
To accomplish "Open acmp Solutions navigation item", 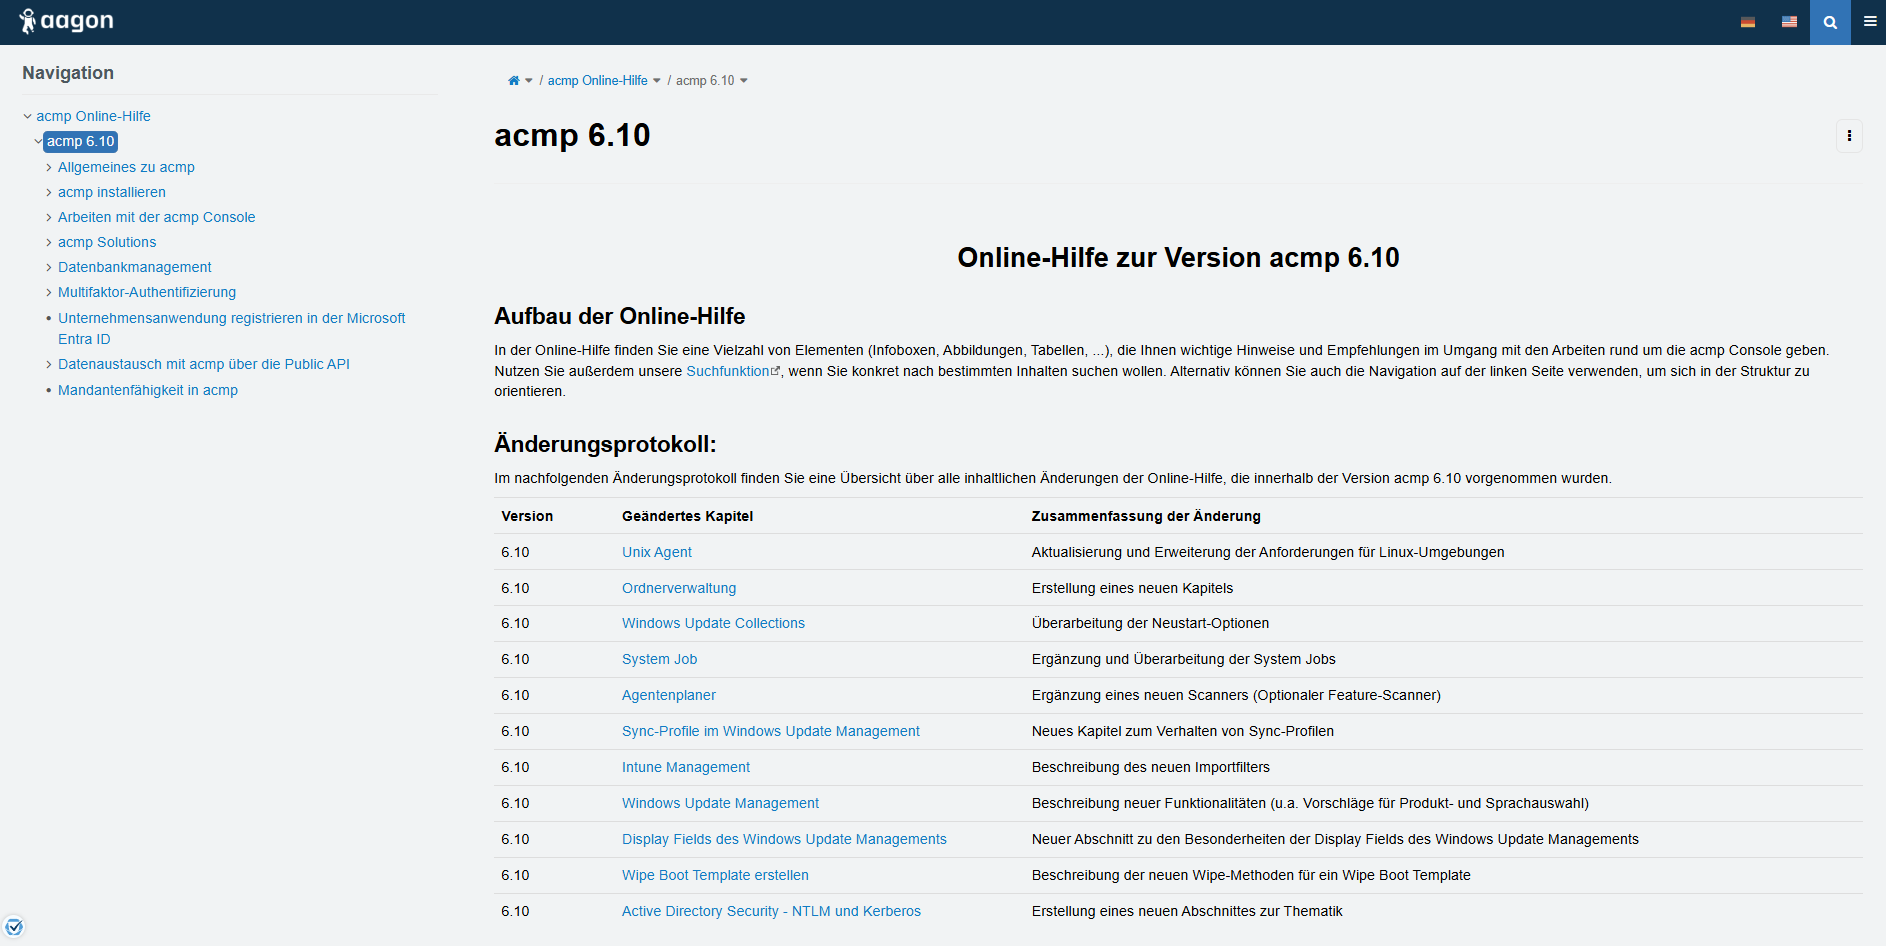I will coord(107,242).
